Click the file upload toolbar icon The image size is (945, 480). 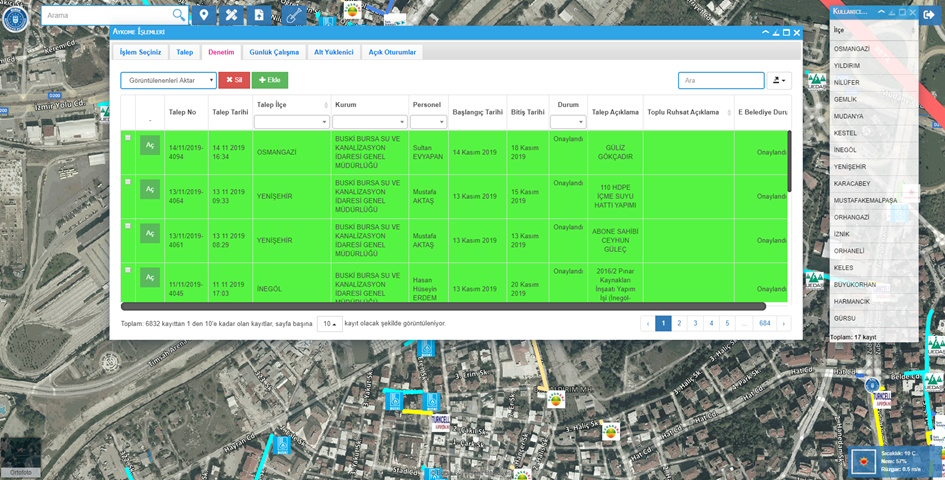click(259, 15)
